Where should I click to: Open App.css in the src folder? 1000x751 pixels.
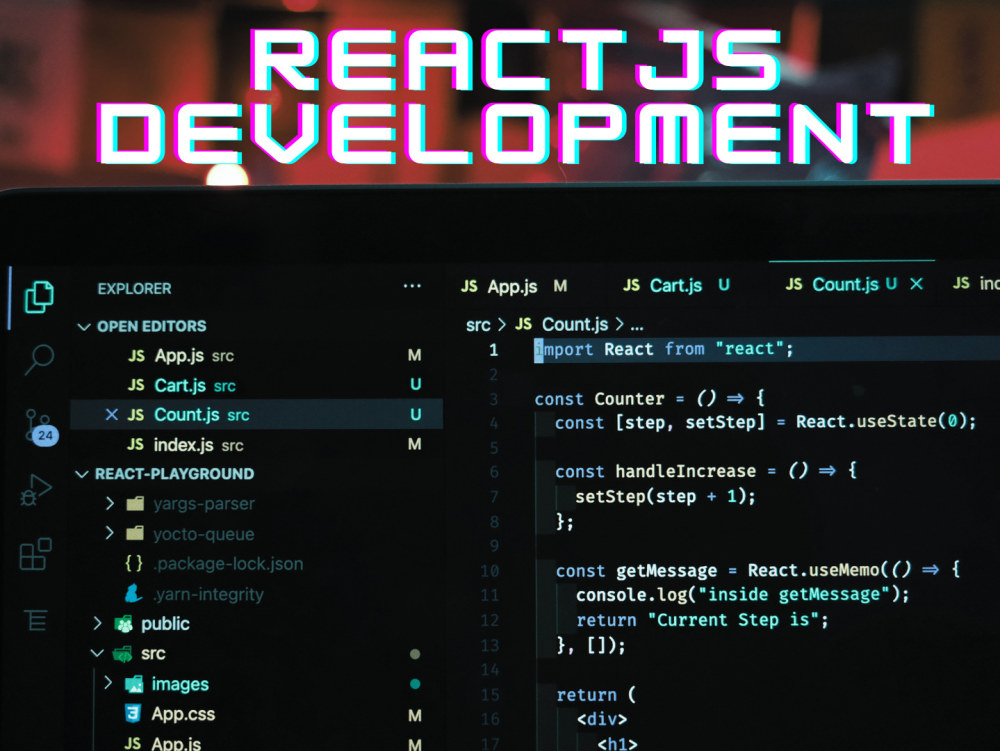(x=183, y=714)
